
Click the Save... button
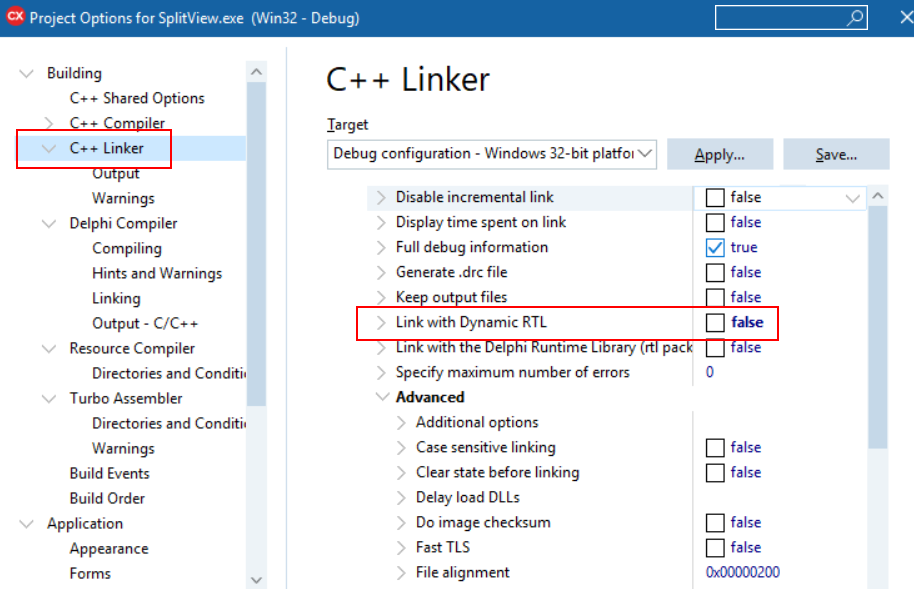pyautogui.click(x=836, y=155)
